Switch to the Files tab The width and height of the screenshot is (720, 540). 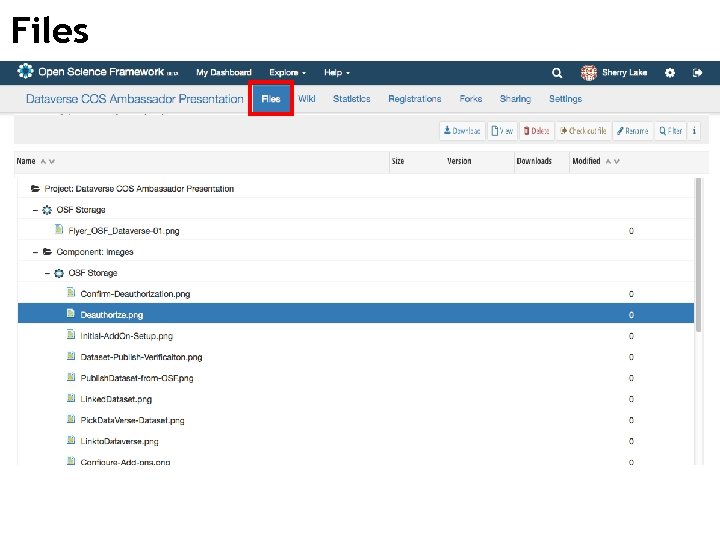click(271, 99)
